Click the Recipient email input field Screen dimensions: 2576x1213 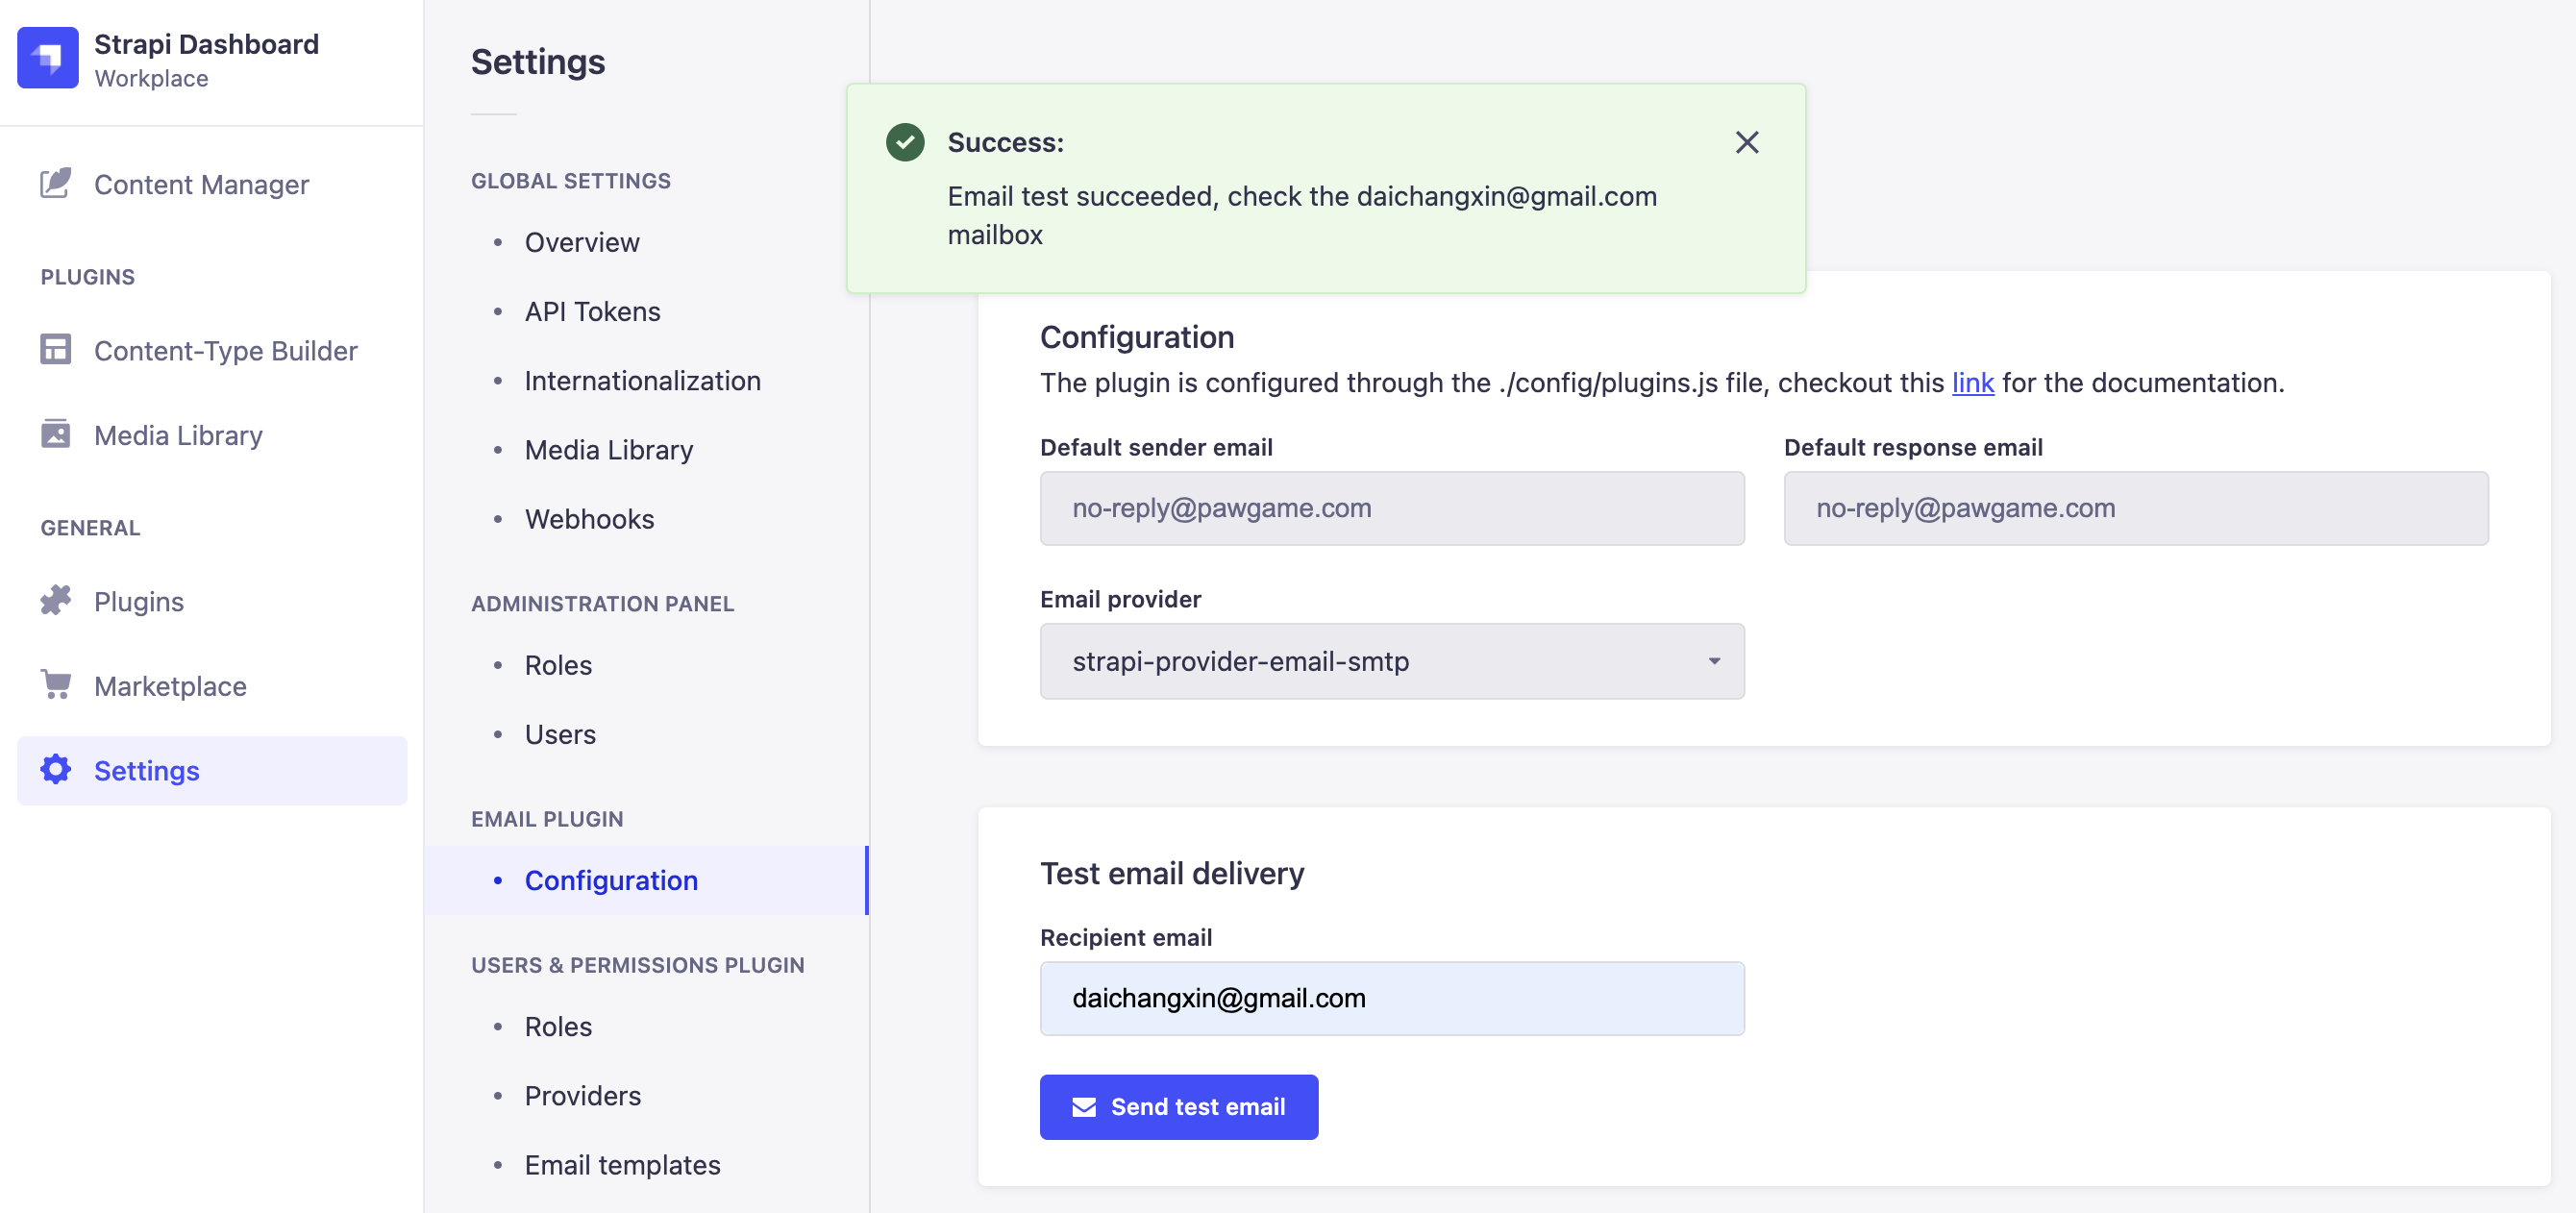coord(1390,998)
